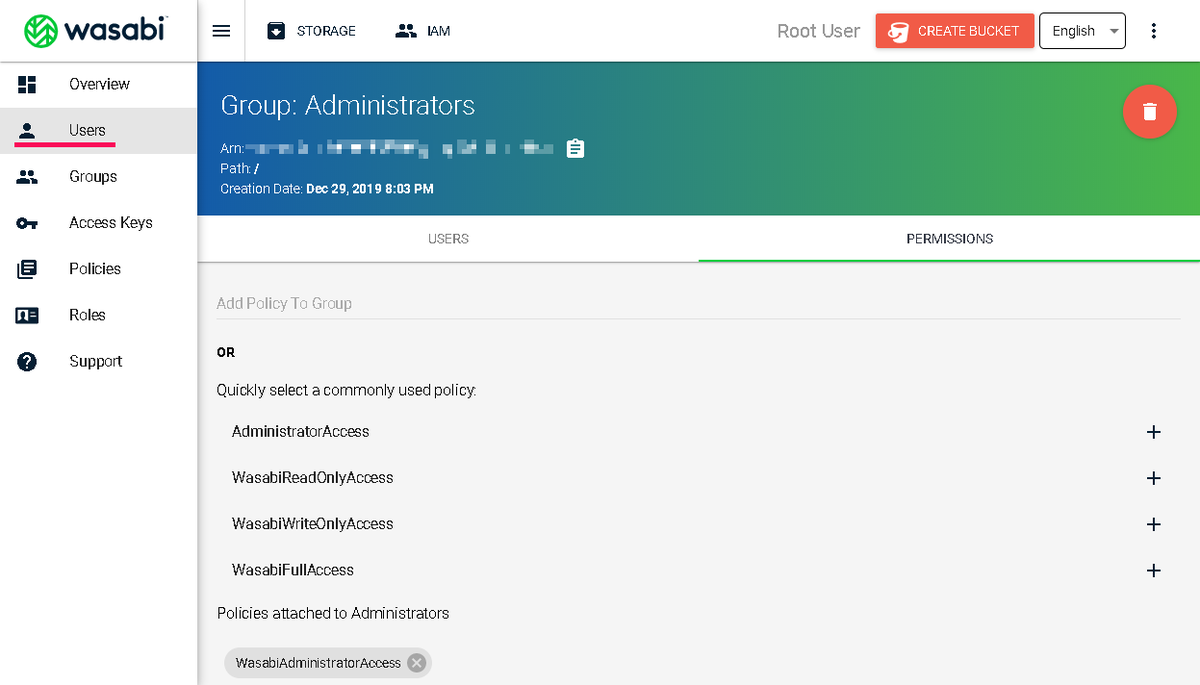Click the Users person icon
1200x685 pixels.
[27, 130]
